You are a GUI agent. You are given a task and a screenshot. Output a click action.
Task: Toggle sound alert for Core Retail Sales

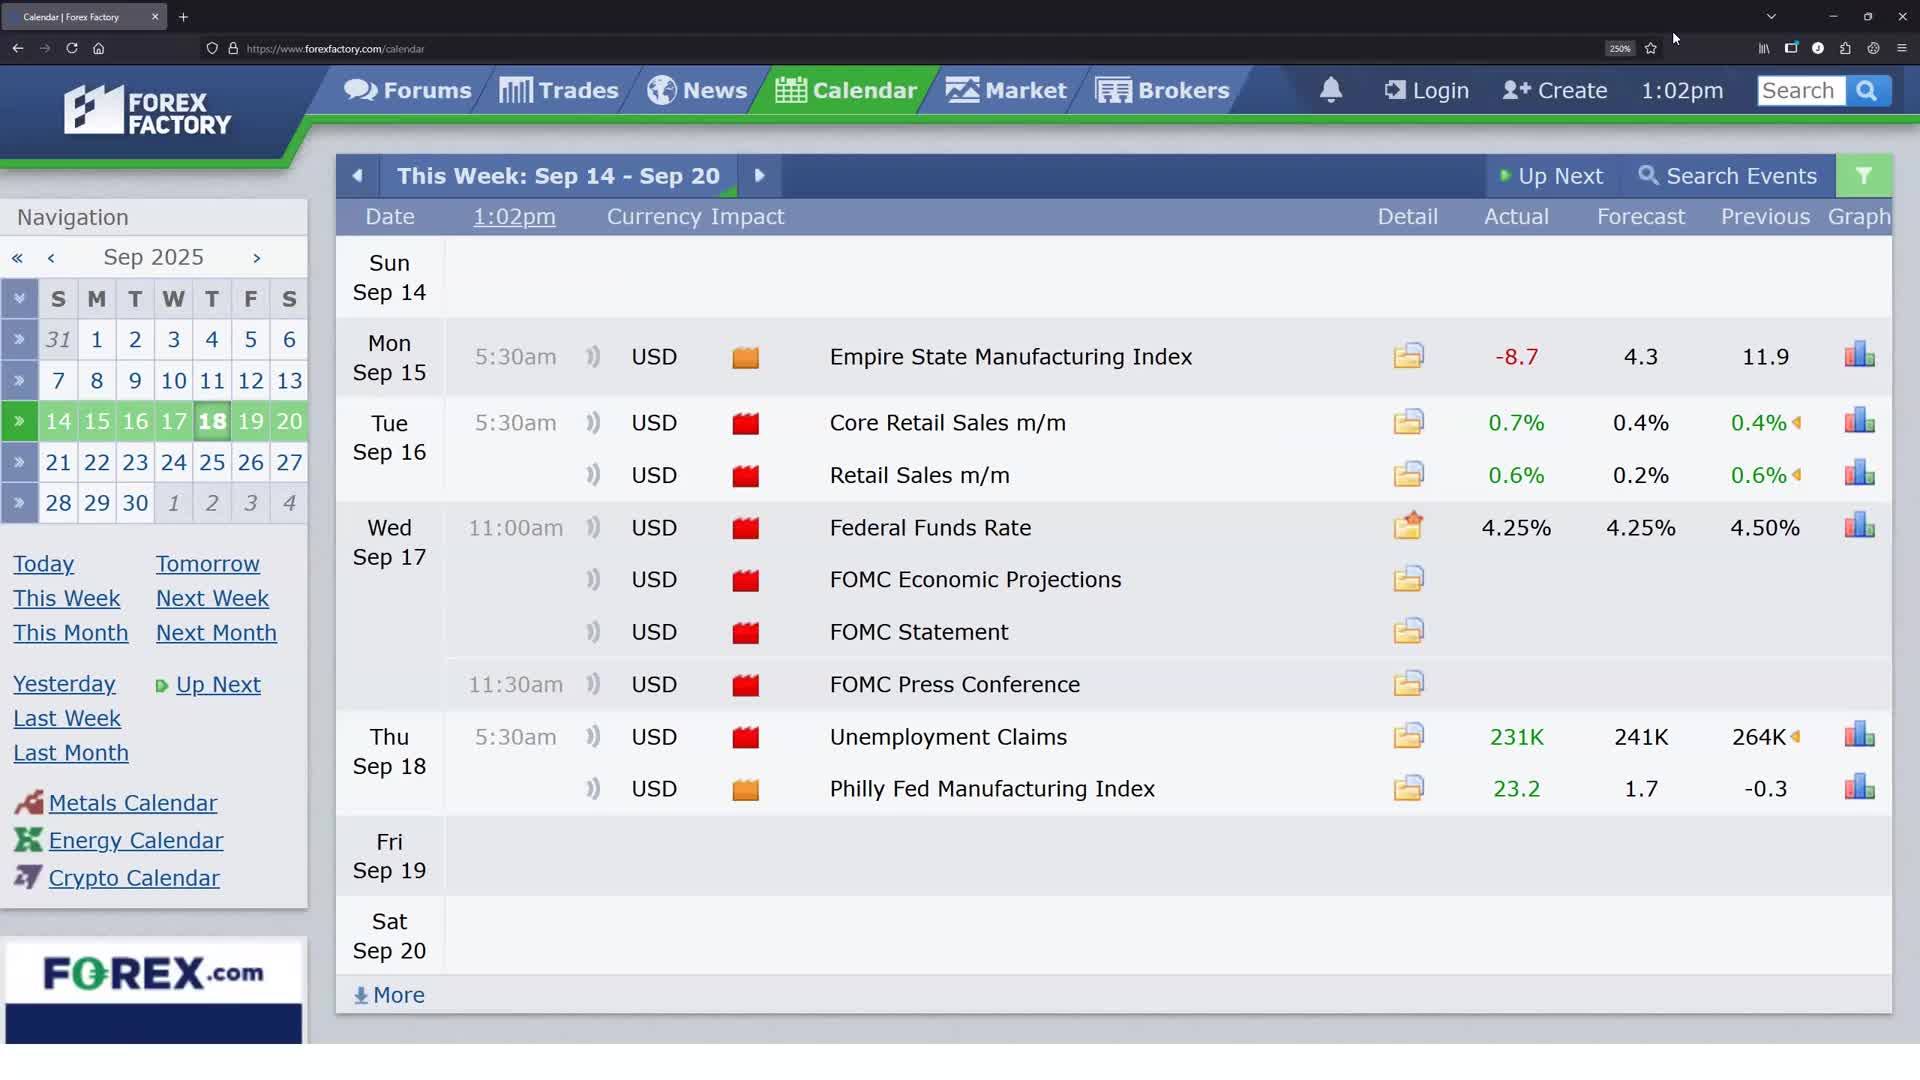pos(593,423)
